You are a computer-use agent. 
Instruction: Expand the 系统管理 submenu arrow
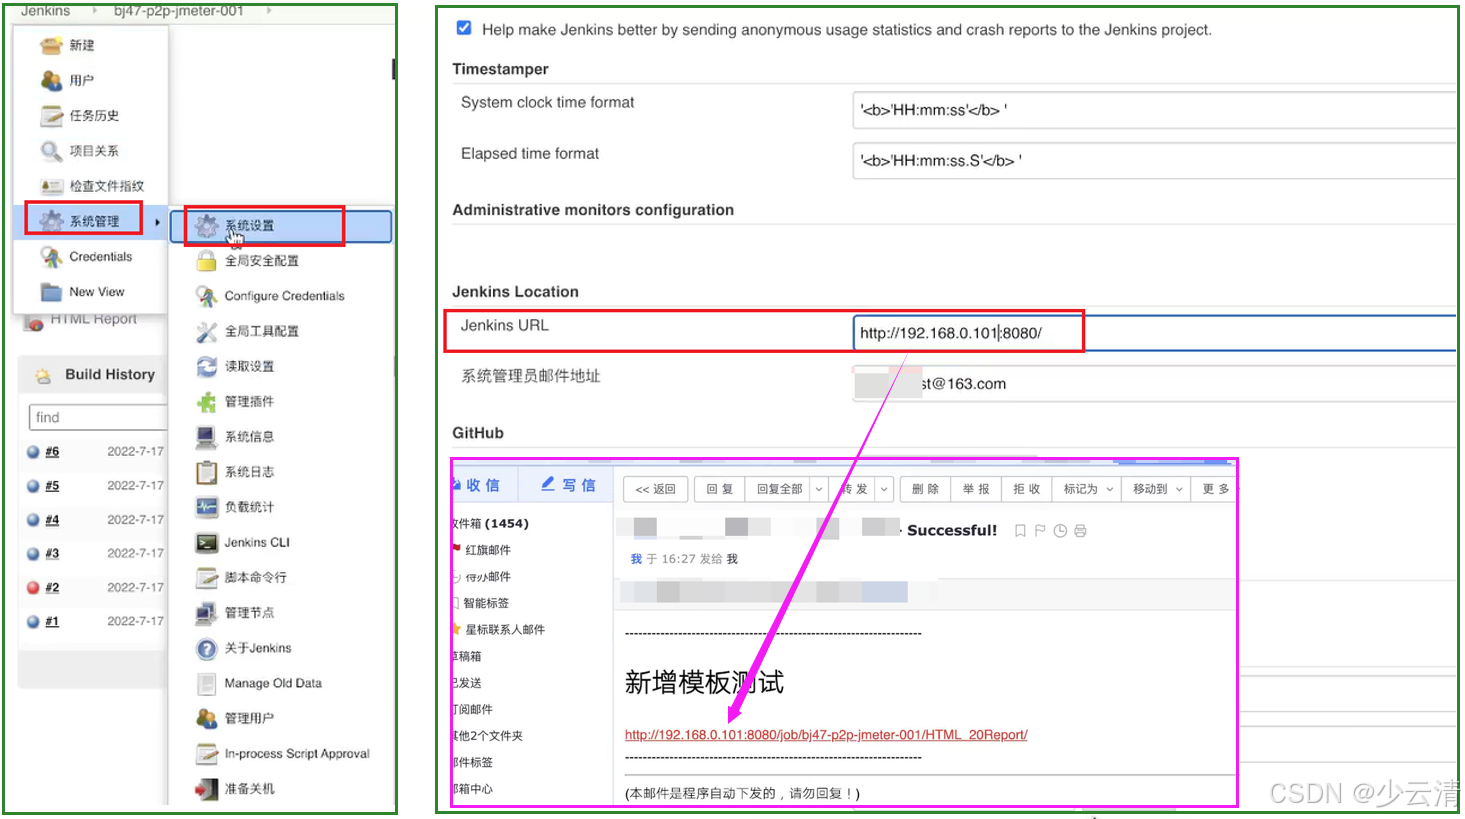click(x=157, y=222)
